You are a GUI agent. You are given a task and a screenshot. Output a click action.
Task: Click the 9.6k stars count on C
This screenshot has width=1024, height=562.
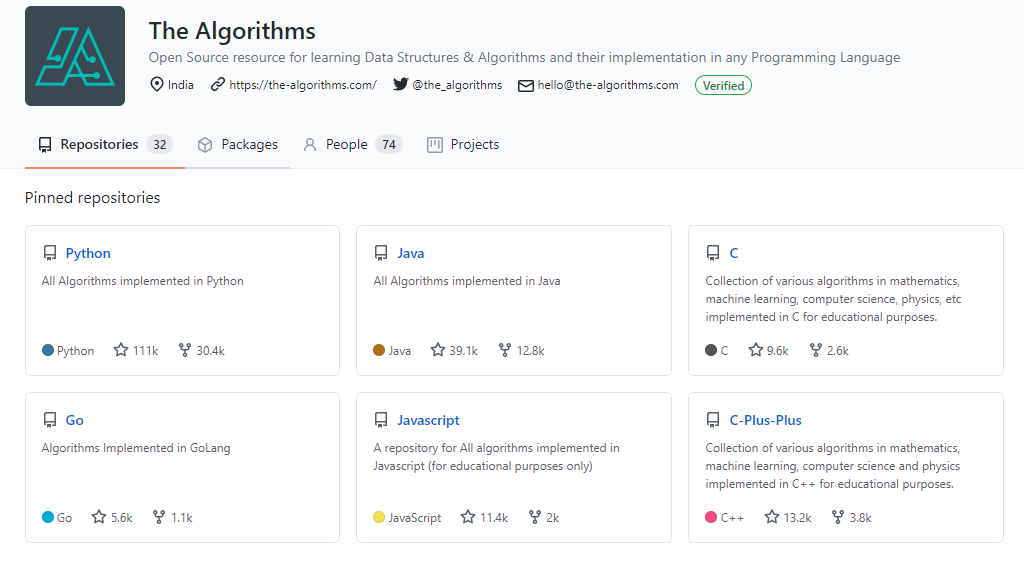778,351
